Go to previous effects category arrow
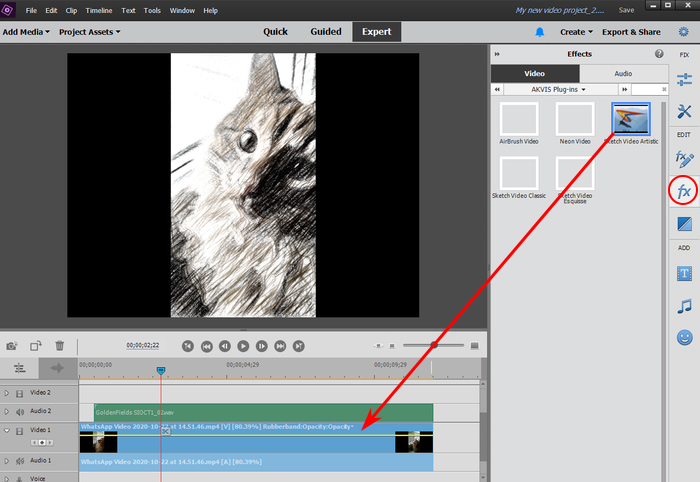Image resolution: width=700 pixels, height=482 pixels. coord(497,90)
